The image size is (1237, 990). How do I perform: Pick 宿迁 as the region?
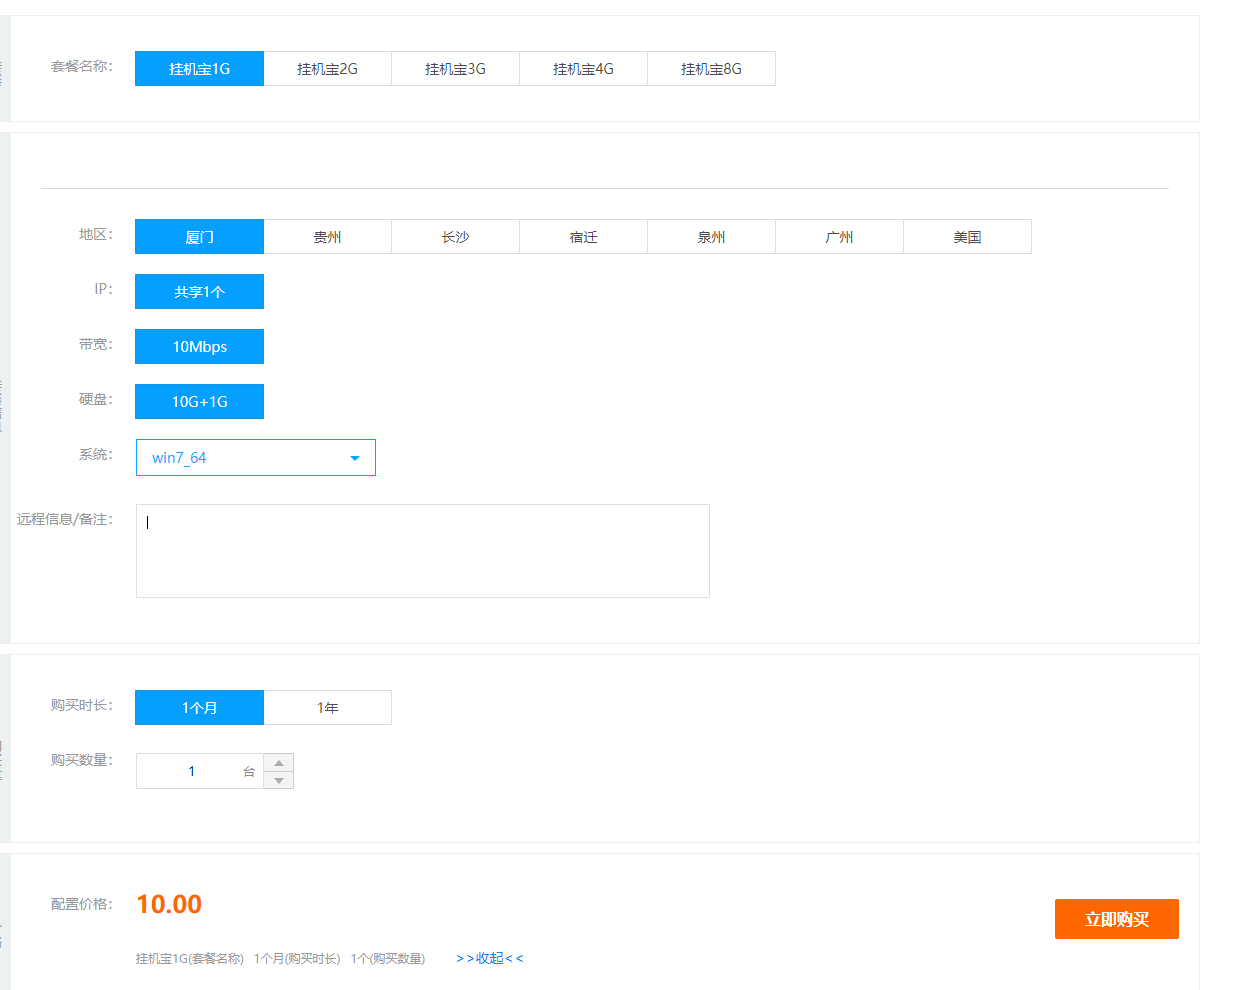click(583, 237)
